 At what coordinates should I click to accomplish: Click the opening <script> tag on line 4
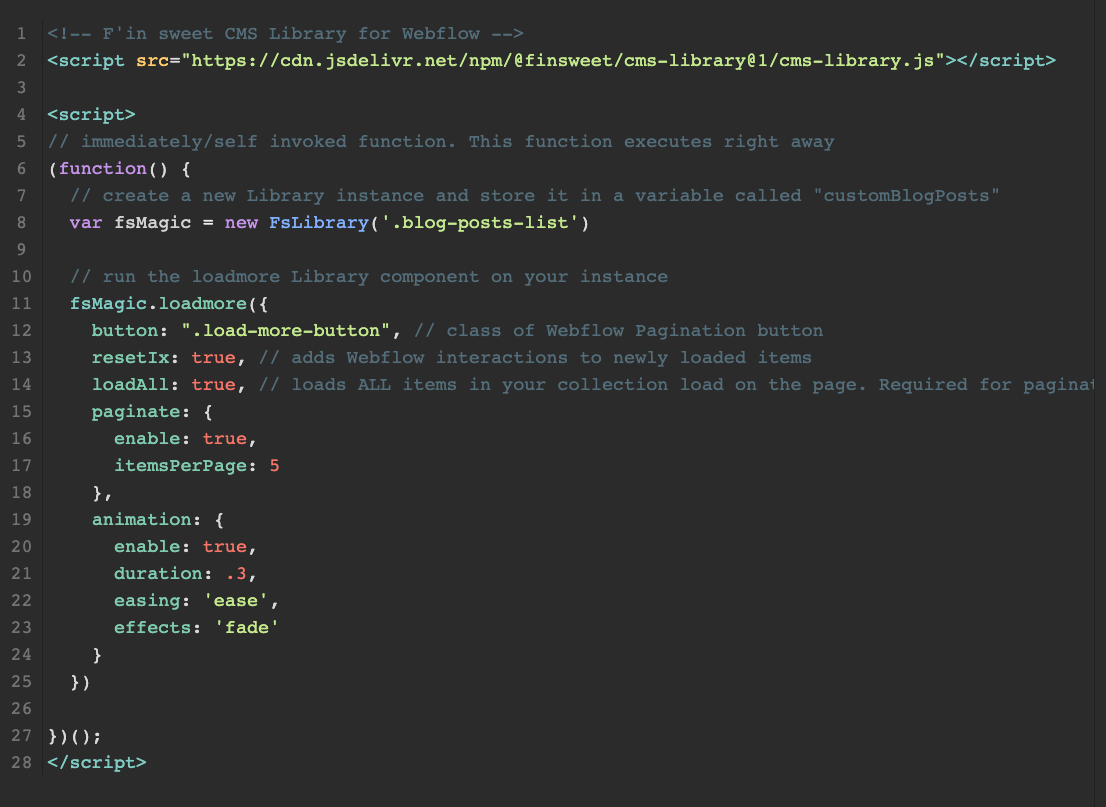click(91, 114)
